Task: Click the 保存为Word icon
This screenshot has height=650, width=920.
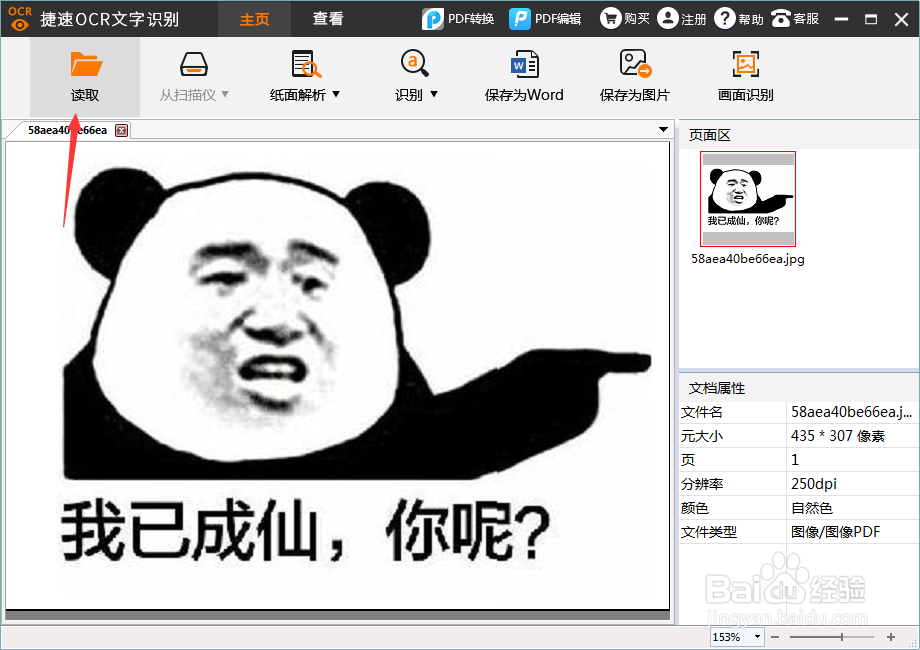Action: point(525,64)
